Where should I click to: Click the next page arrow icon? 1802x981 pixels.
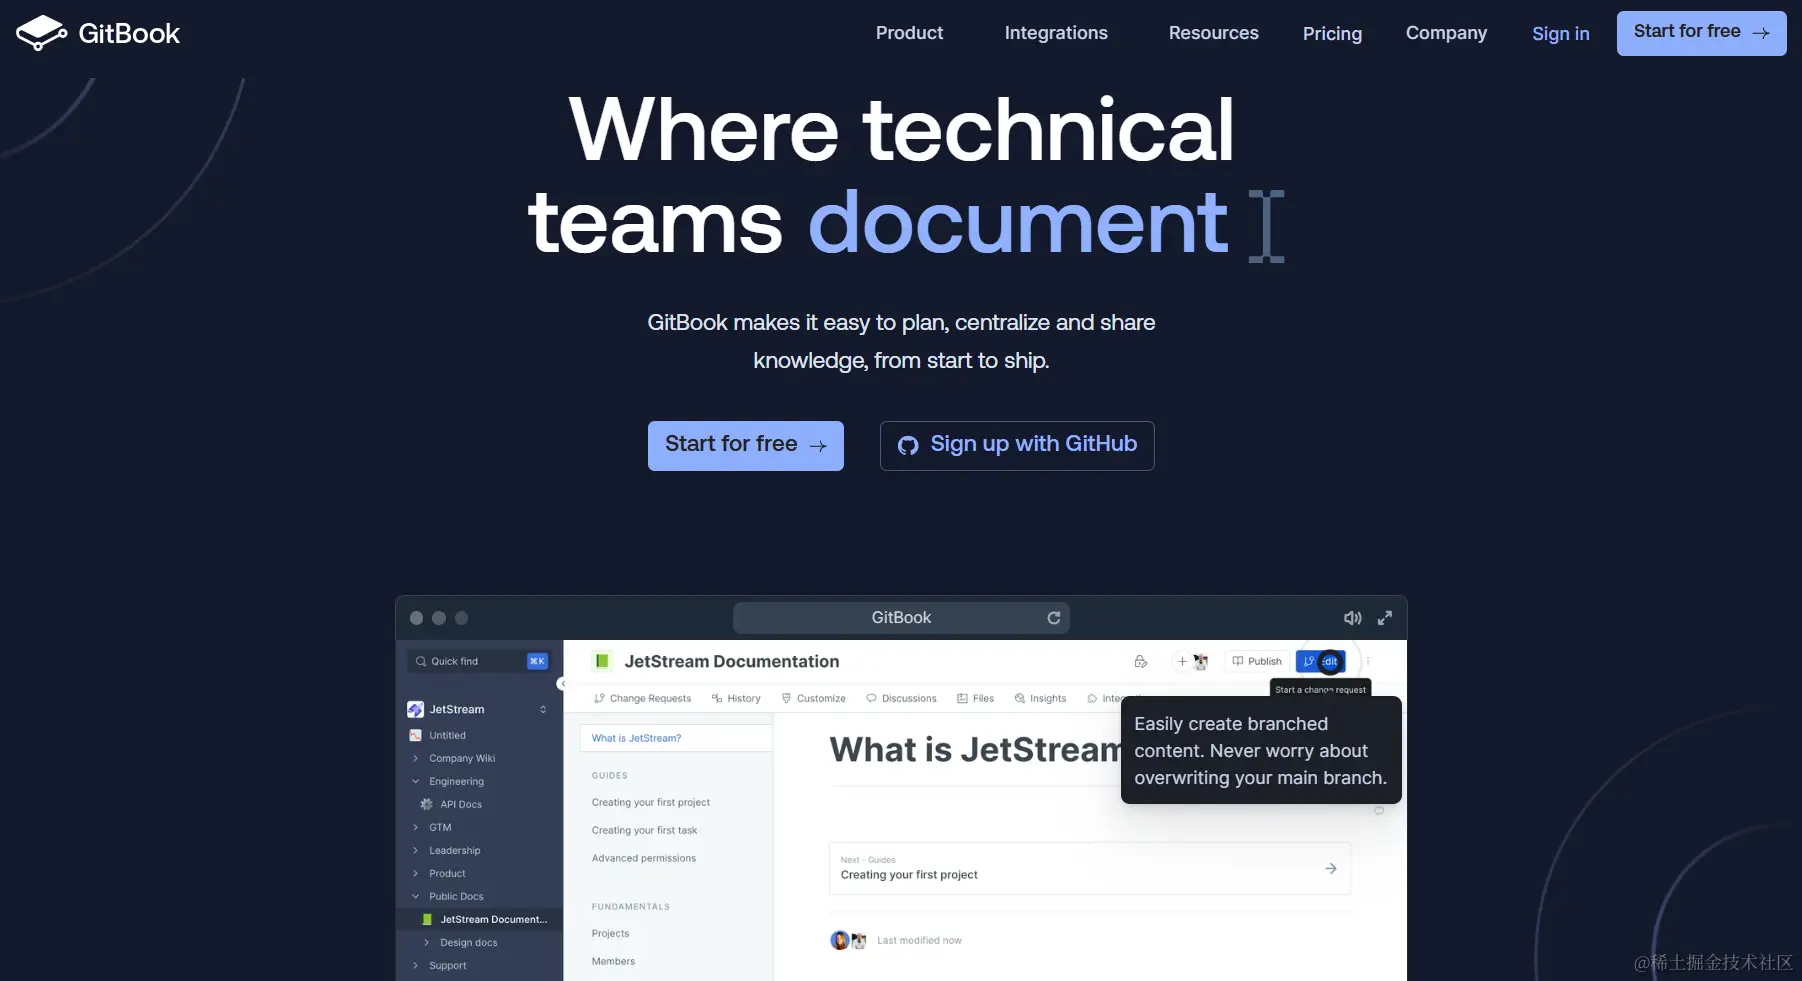click(1331, 868)
